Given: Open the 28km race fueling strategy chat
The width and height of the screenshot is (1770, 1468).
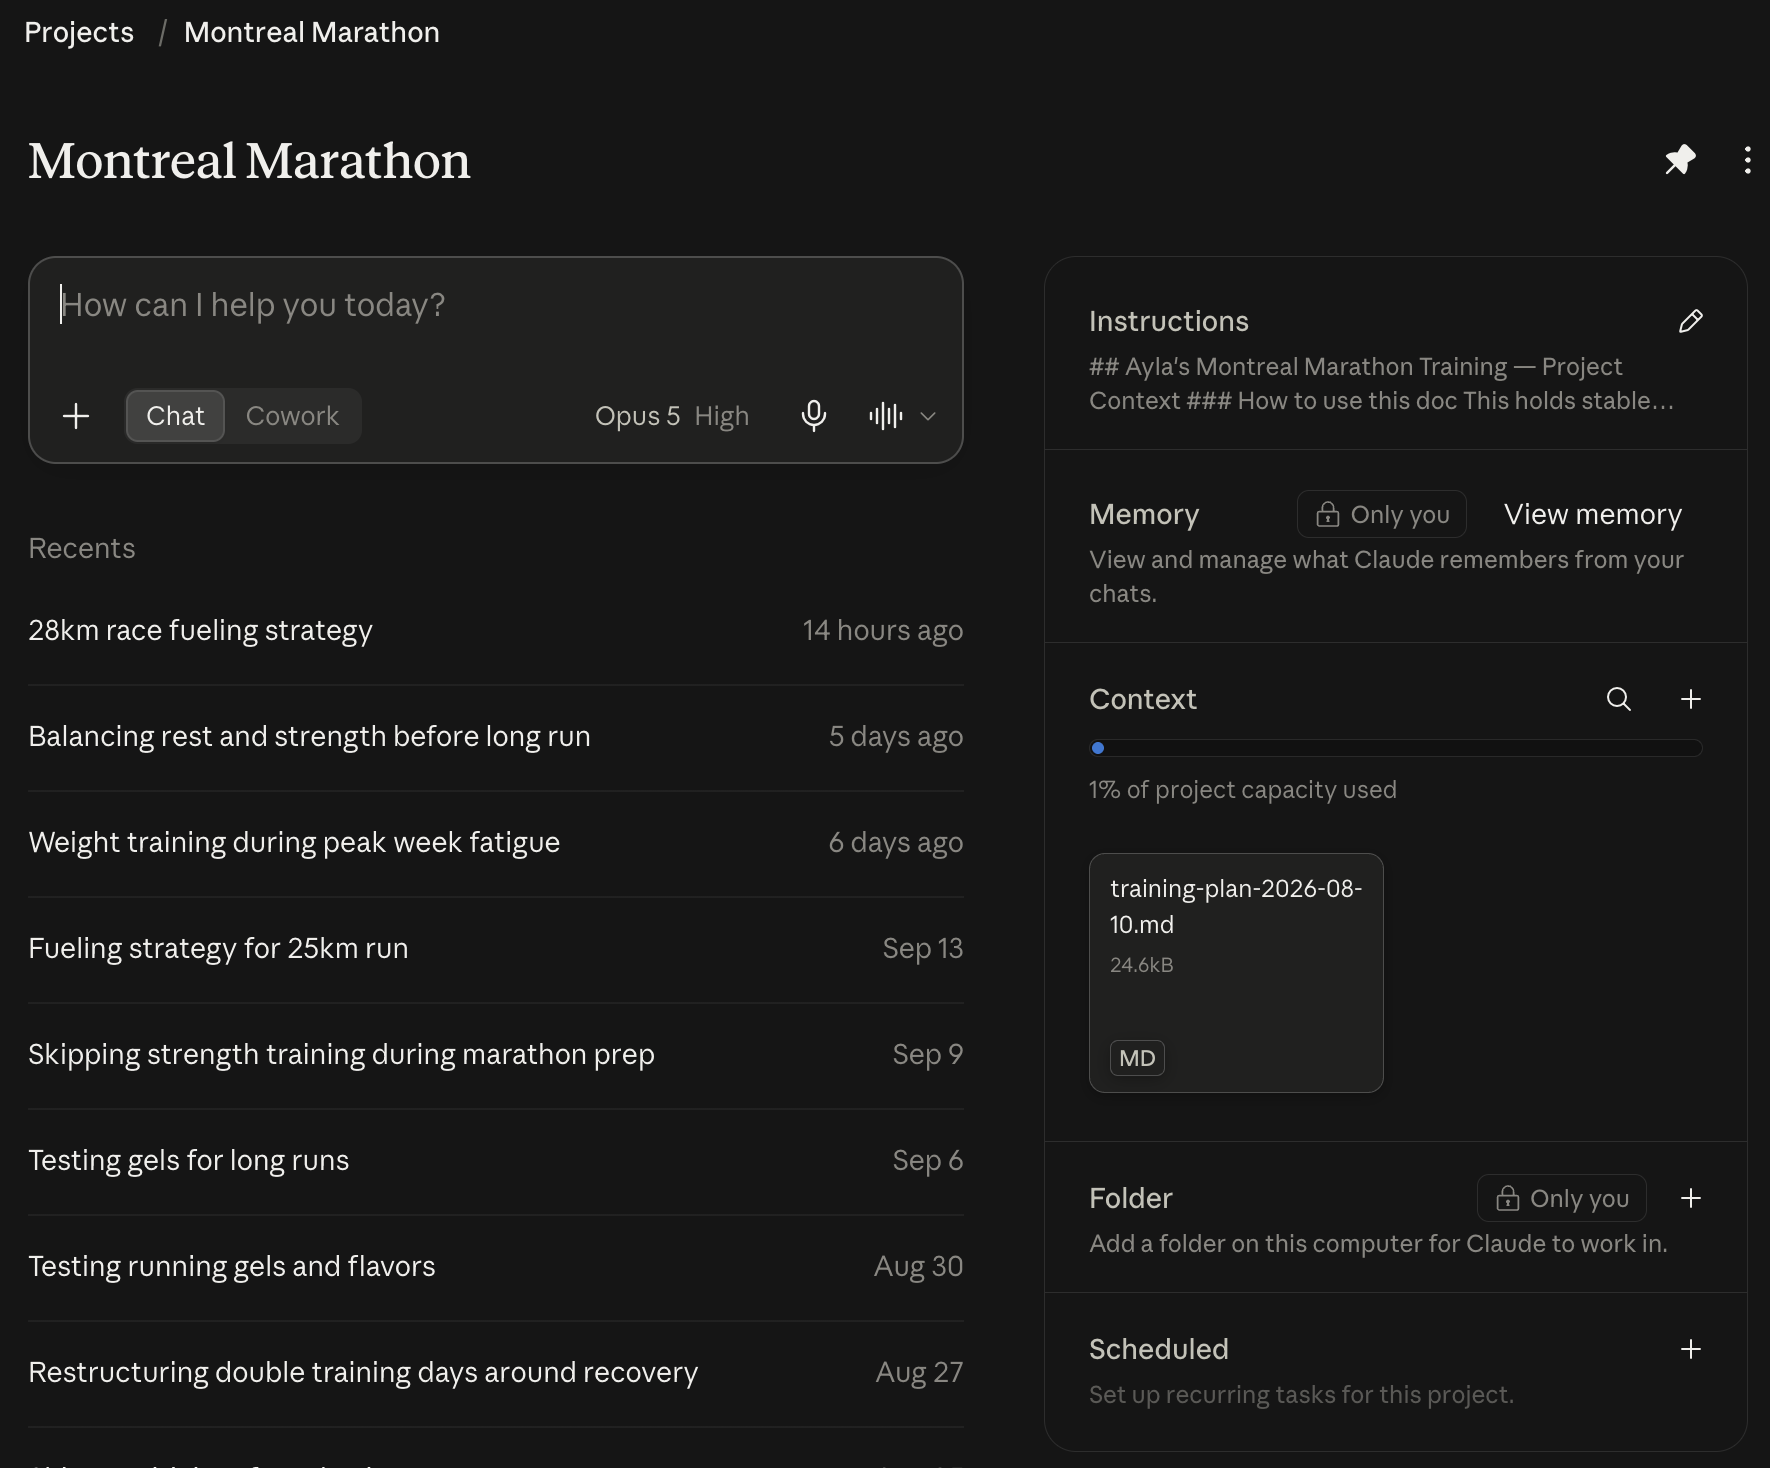Looking at the screenshot, I should click(495, 631).
